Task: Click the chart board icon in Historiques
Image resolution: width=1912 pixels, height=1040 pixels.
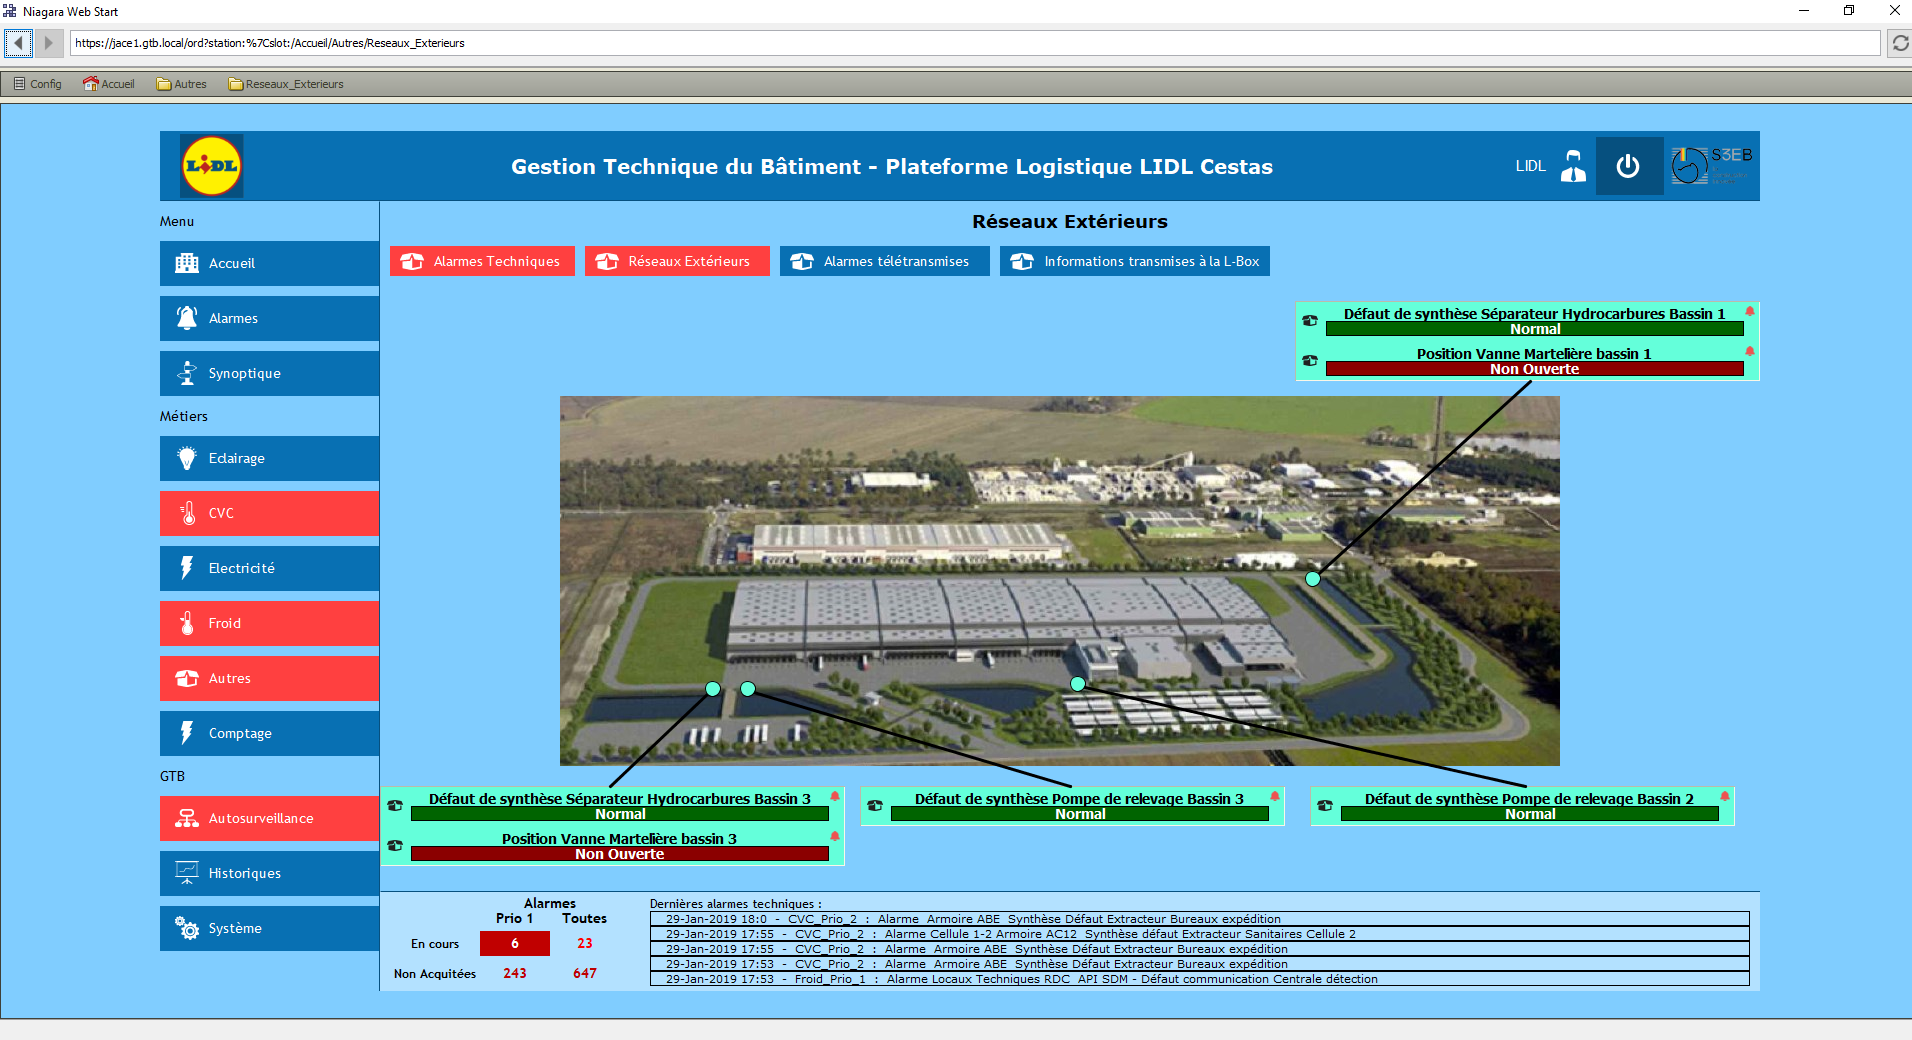Action: pyautogui.click(x=187, y=873)
